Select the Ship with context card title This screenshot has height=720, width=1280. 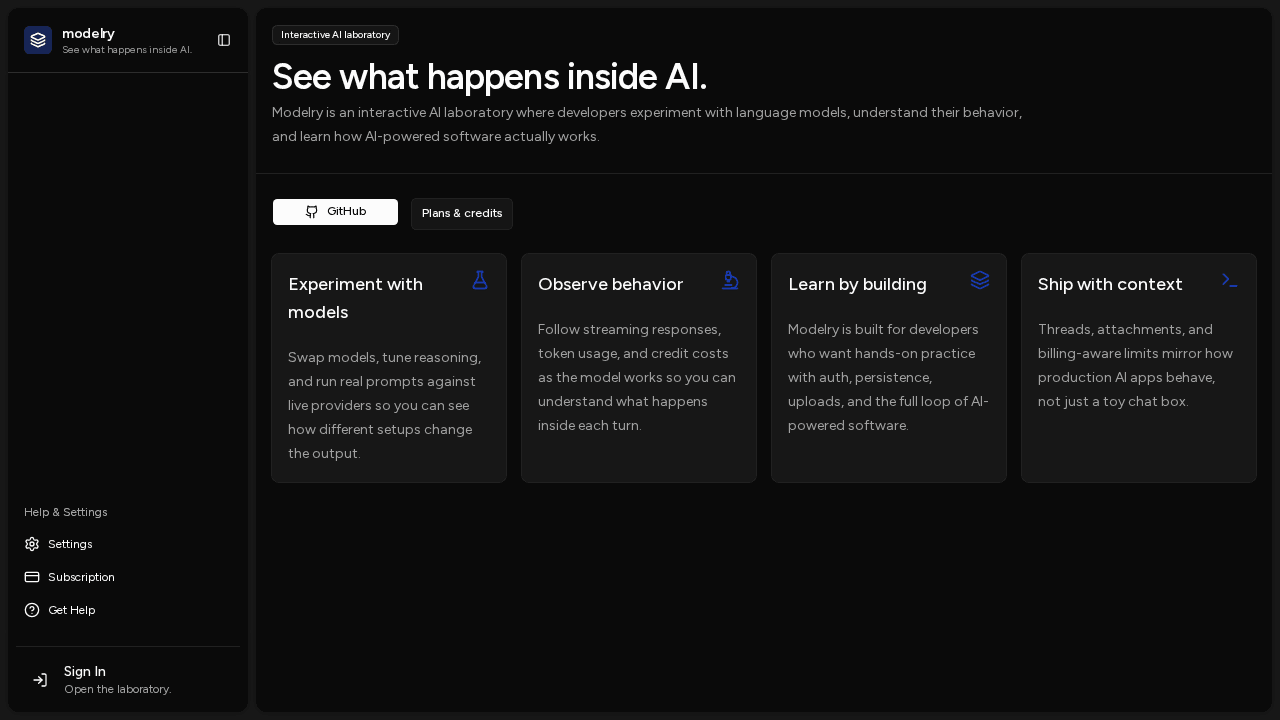click(1110, 284)
